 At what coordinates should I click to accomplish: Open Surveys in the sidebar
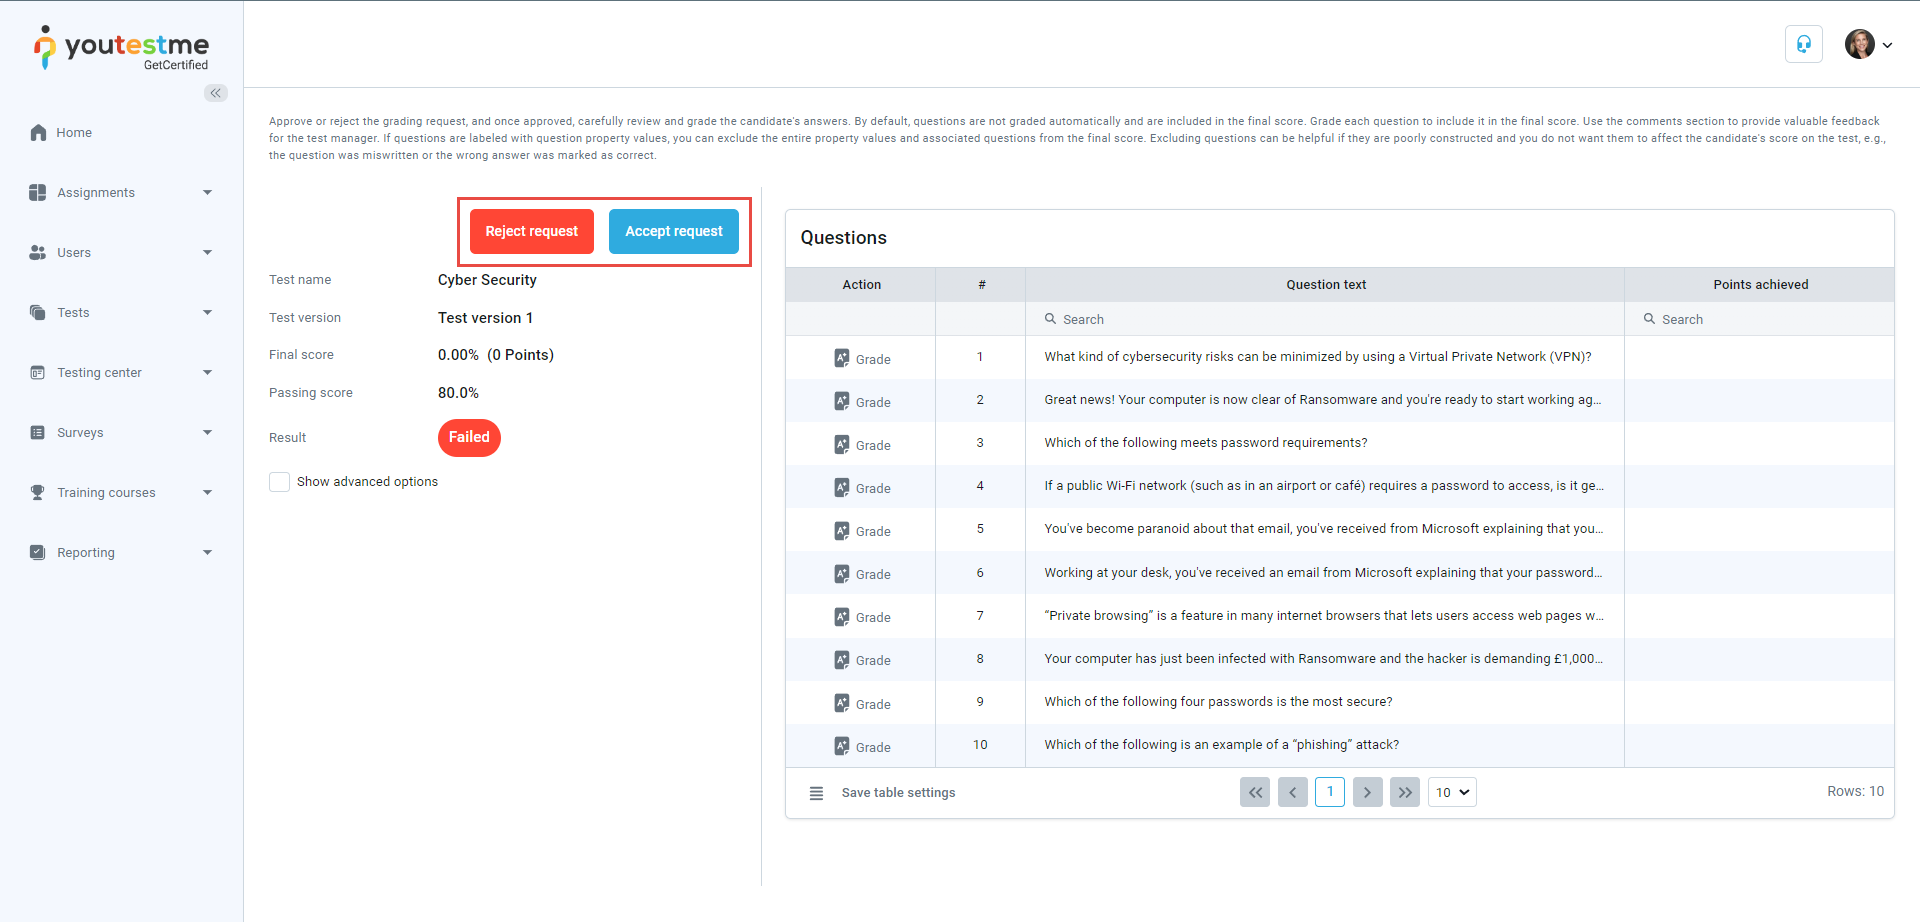click(x=80, y=432)
